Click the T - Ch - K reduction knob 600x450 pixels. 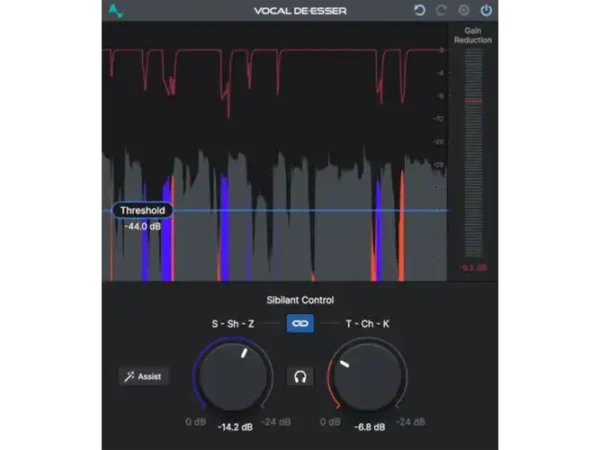tap(367, 377)
